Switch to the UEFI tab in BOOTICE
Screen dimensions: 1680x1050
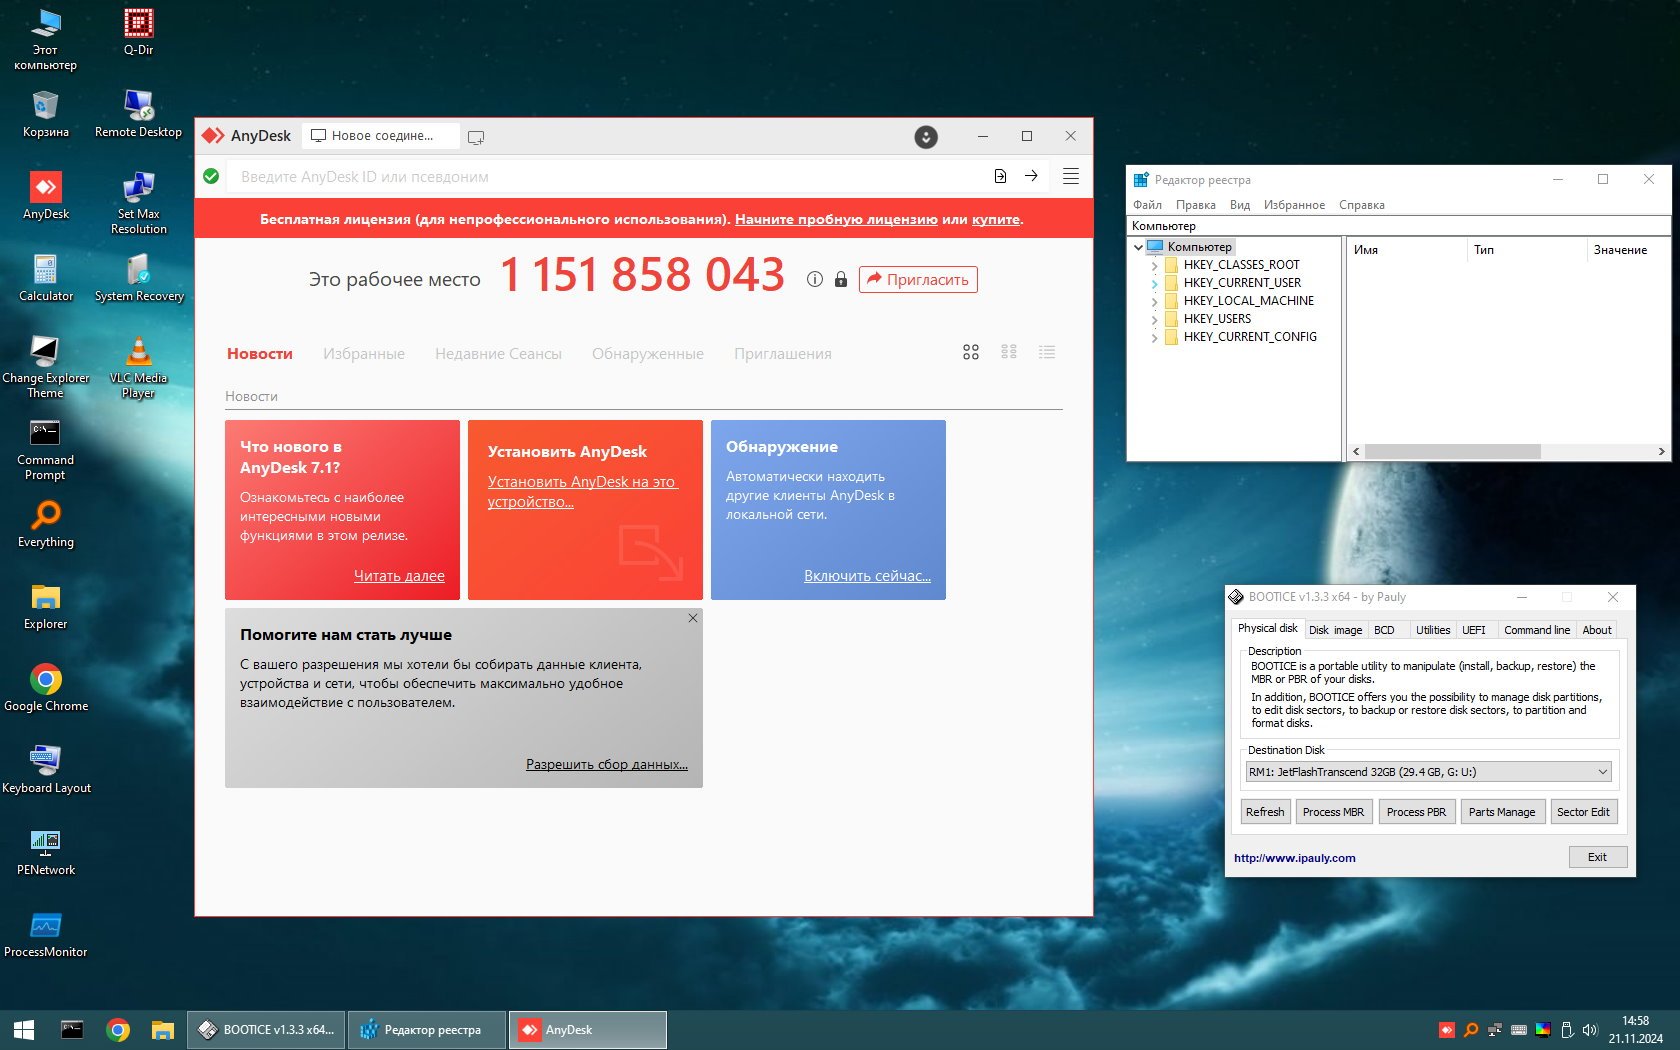(x=1473, y=630)
